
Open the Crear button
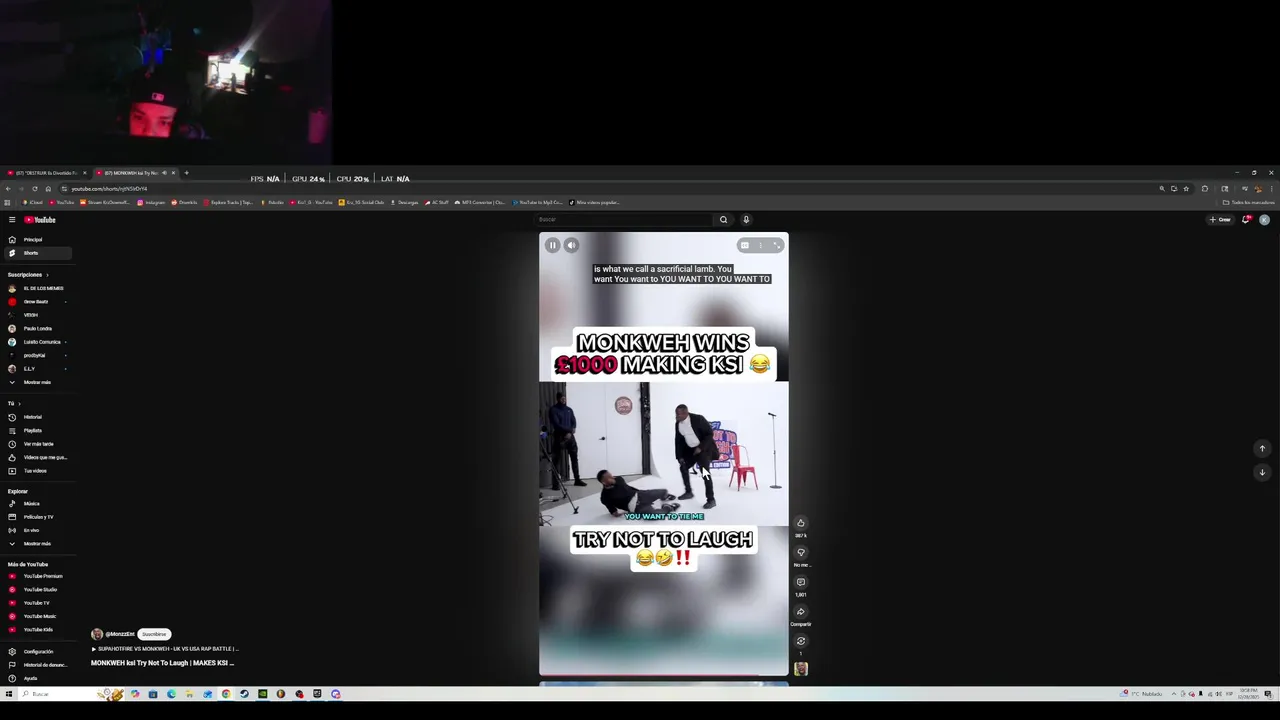point(1220,220)
